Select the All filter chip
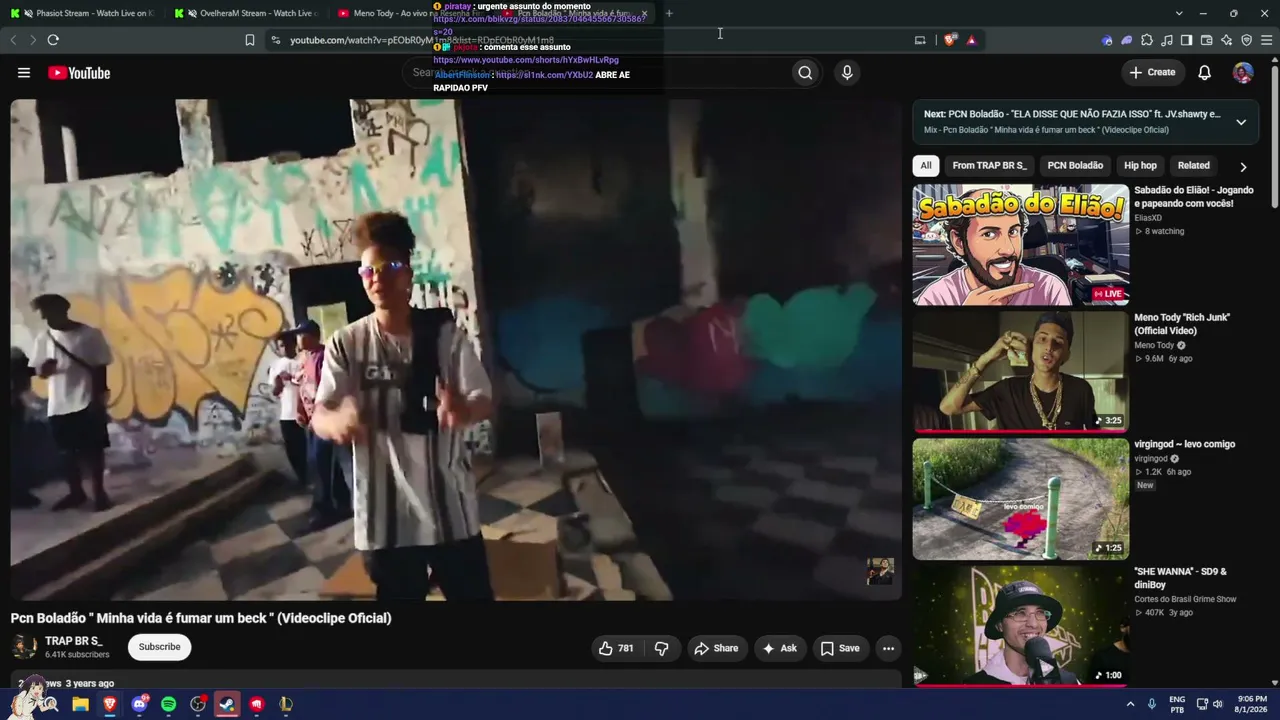 point(926,166)
